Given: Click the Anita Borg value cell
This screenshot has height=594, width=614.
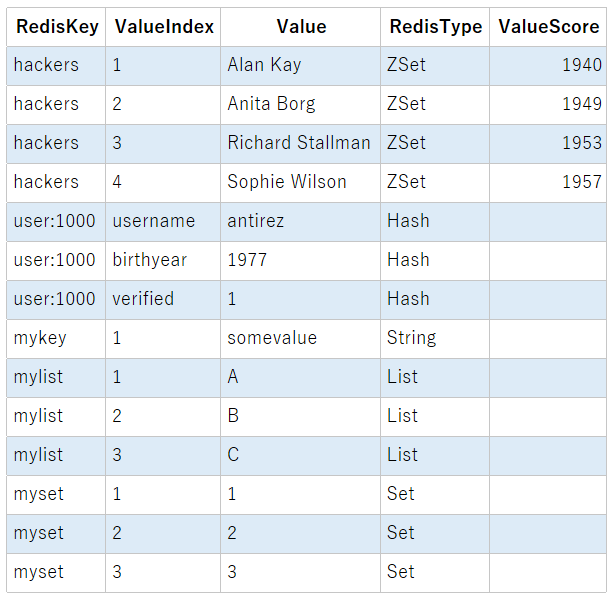Looking at the screenshot, I should (301, 105).
